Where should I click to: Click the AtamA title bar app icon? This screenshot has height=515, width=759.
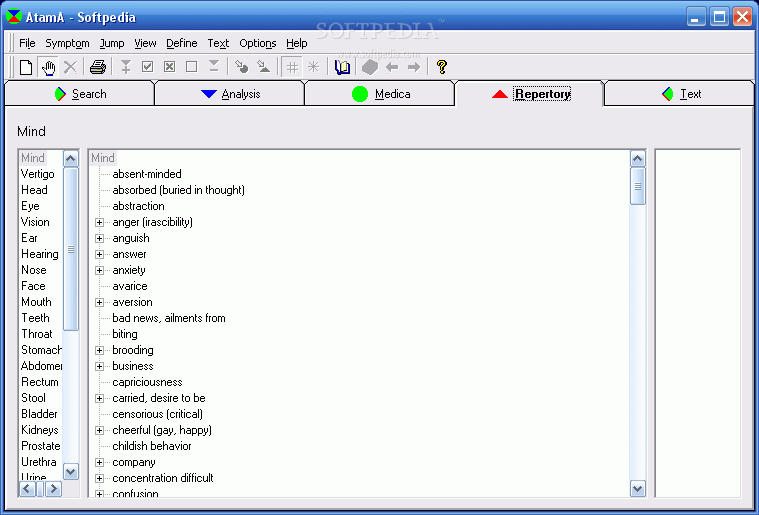(x=14, y=16)
